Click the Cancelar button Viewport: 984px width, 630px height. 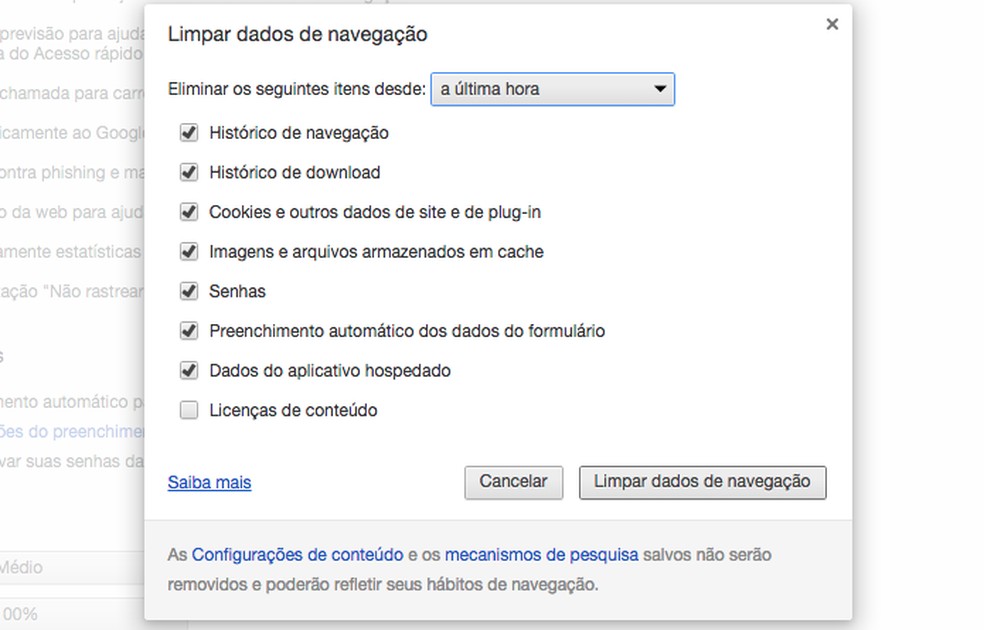point(513,482)
